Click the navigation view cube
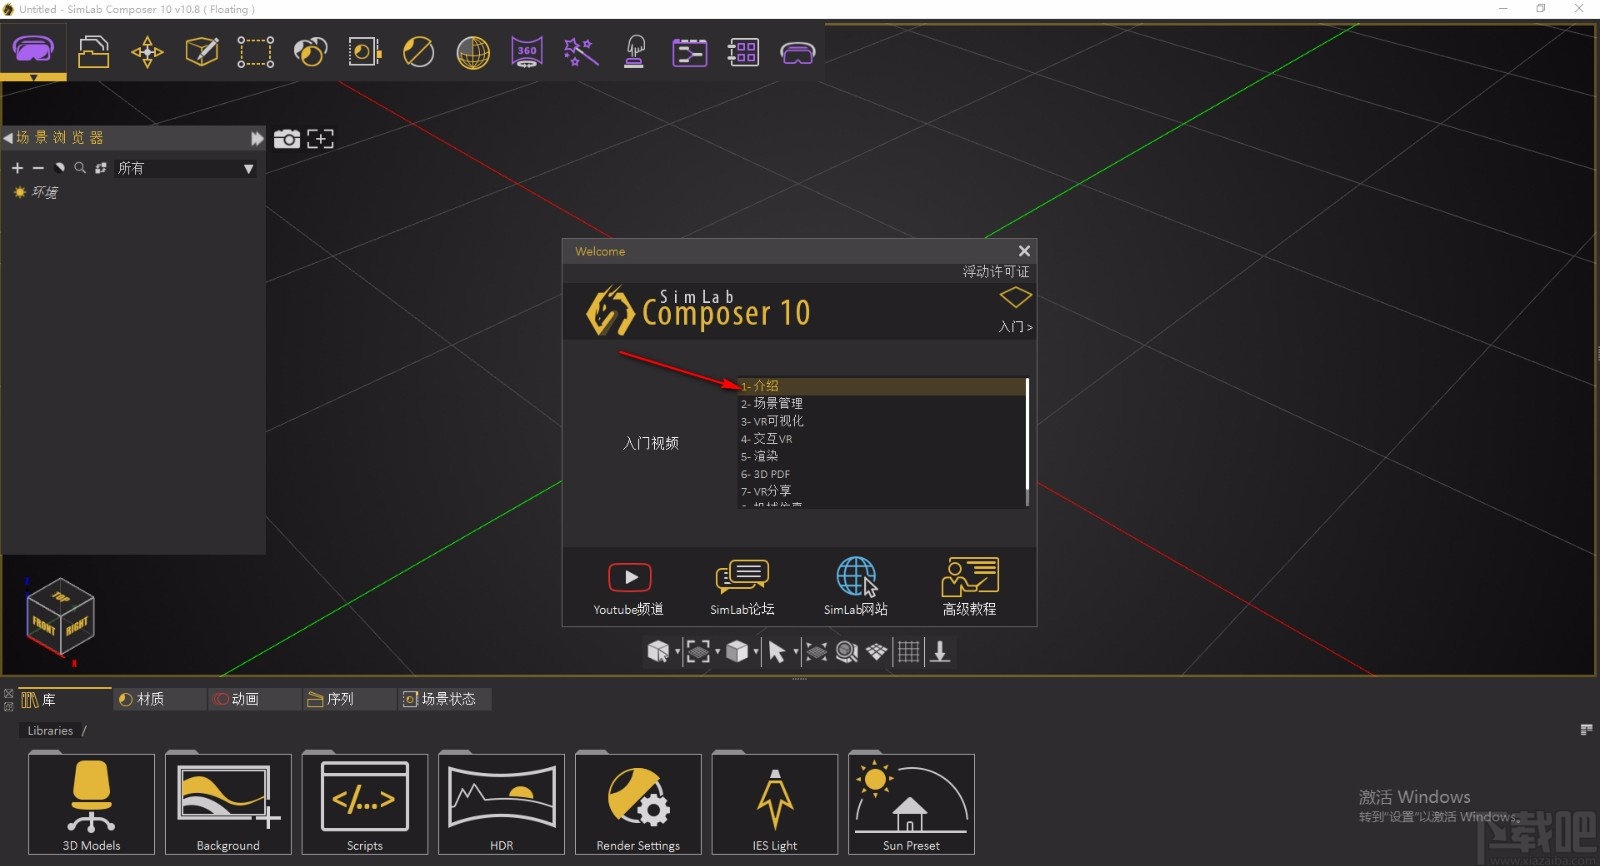 pyautogui.click(x=60, y=617)
